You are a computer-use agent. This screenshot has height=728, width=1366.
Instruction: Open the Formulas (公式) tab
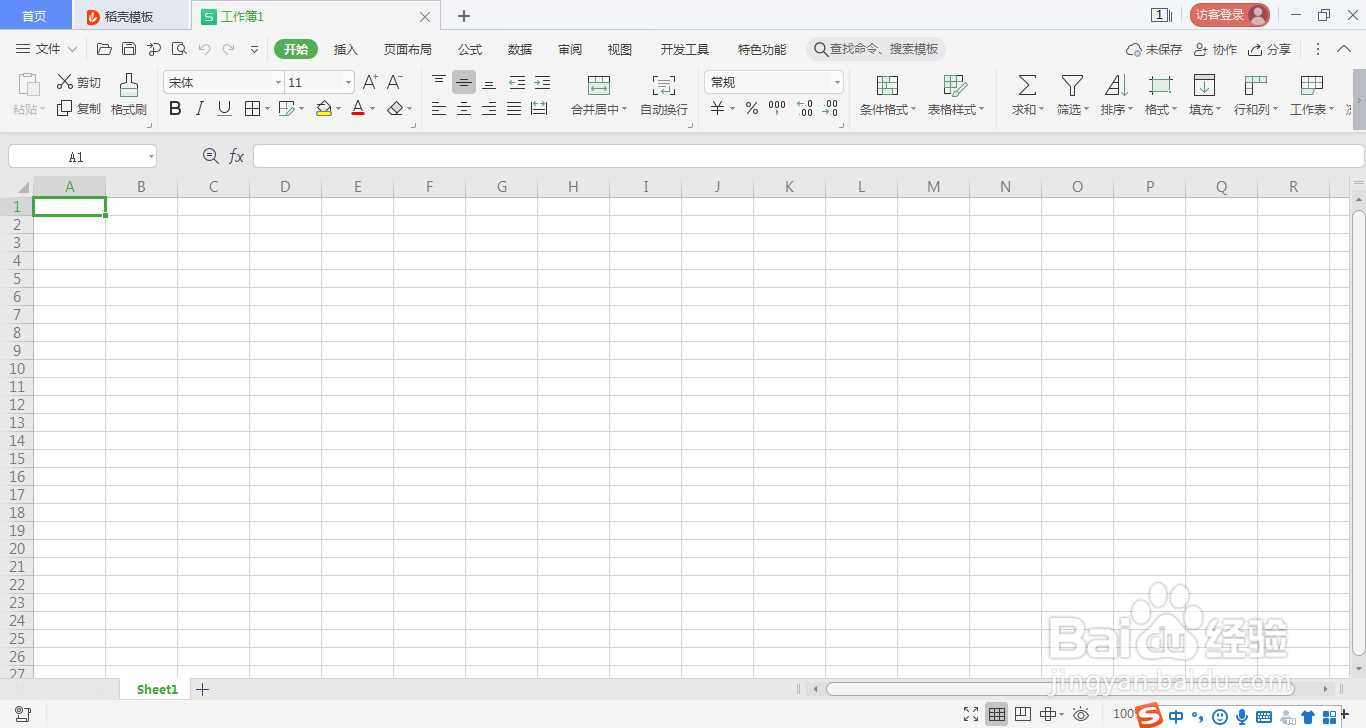pos(470,49)
